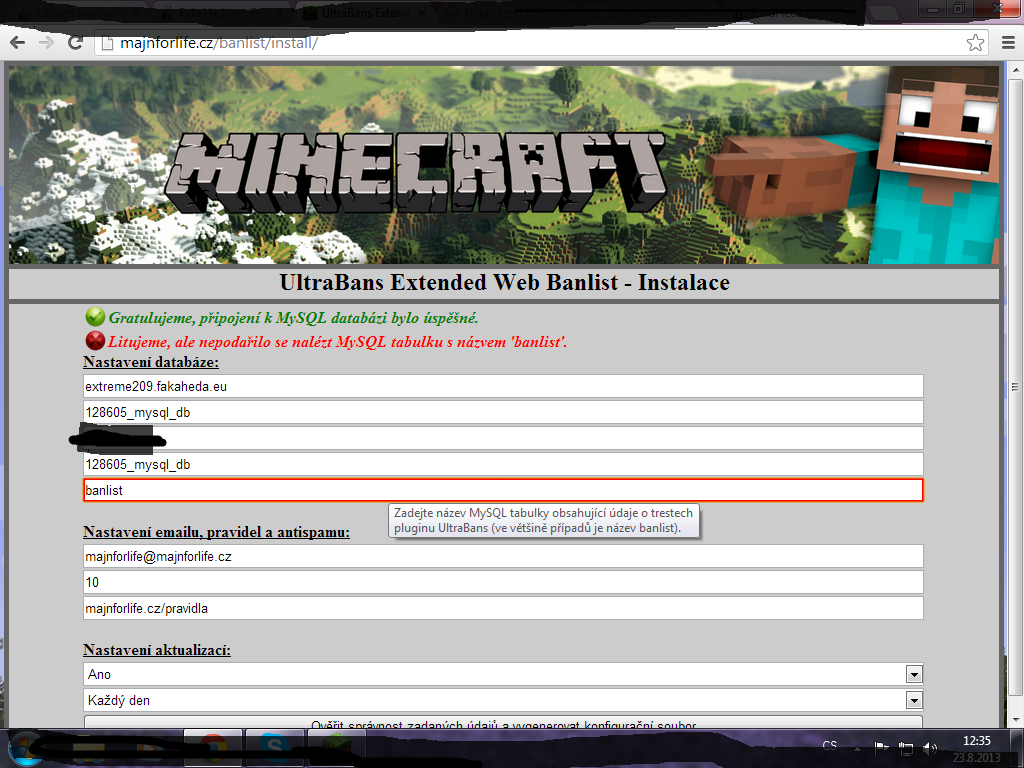Click the 'Nastavení aktualizací:' heading
The image size is (1024, 768).
click(157, 650)
